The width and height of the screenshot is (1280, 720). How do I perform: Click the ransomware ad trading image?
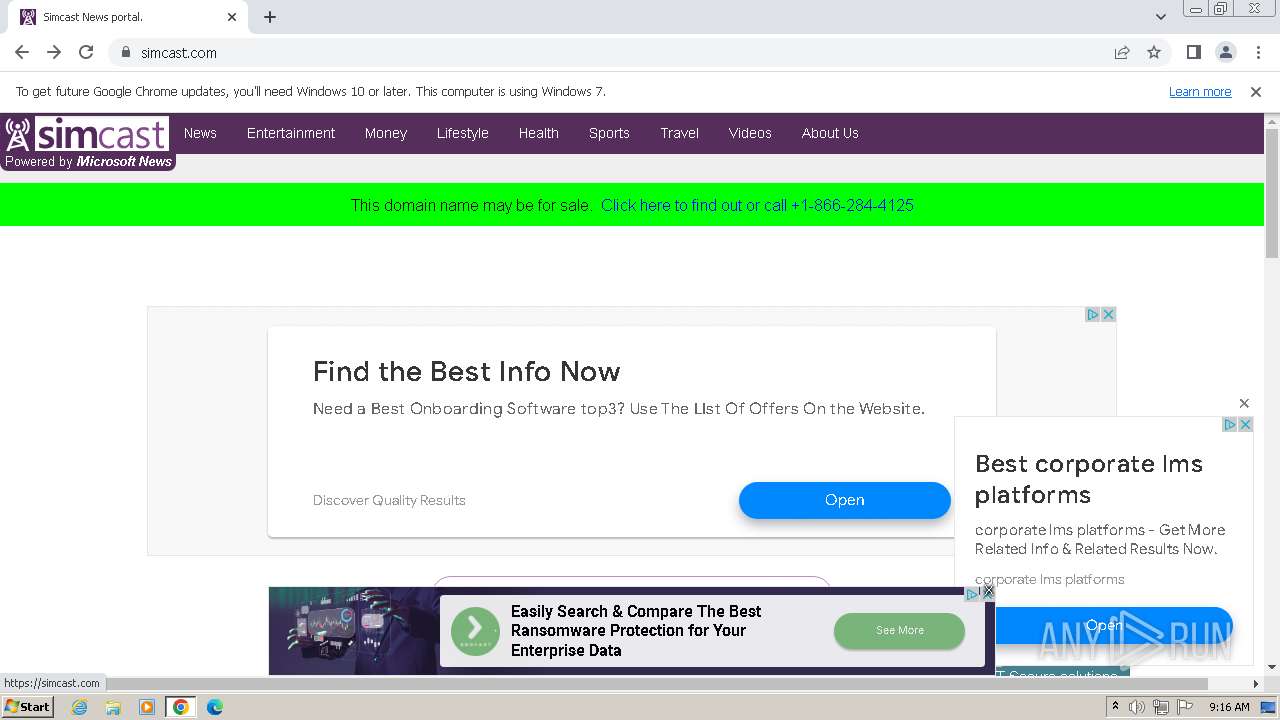pyautogui.click(x=354, y=631)
